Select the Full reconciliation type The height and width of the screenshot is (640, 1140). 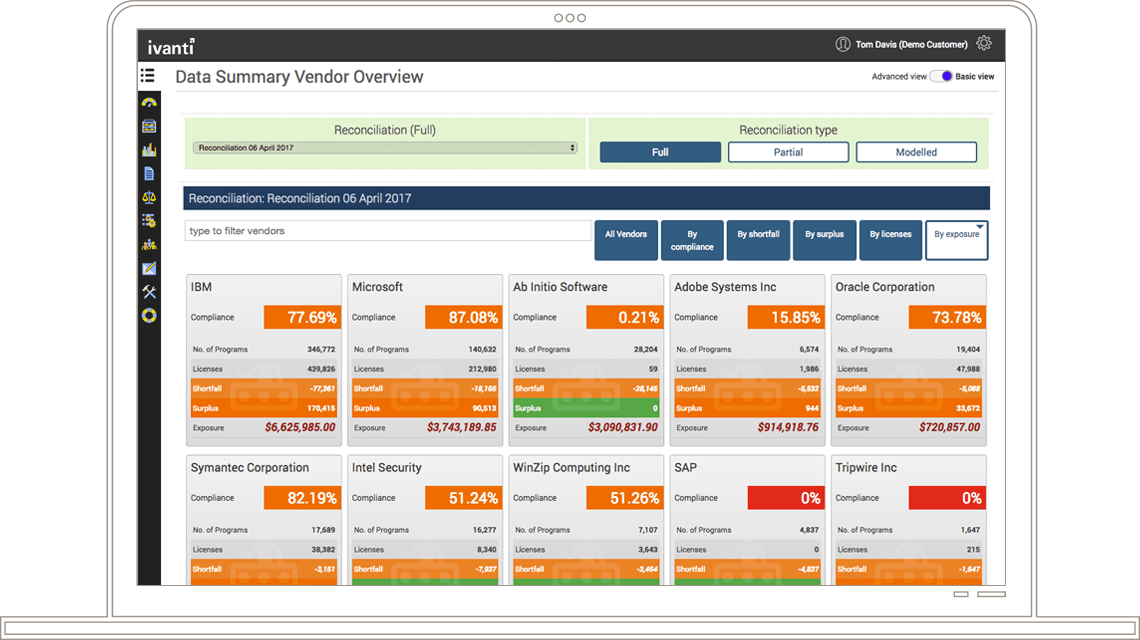(660, 152)
